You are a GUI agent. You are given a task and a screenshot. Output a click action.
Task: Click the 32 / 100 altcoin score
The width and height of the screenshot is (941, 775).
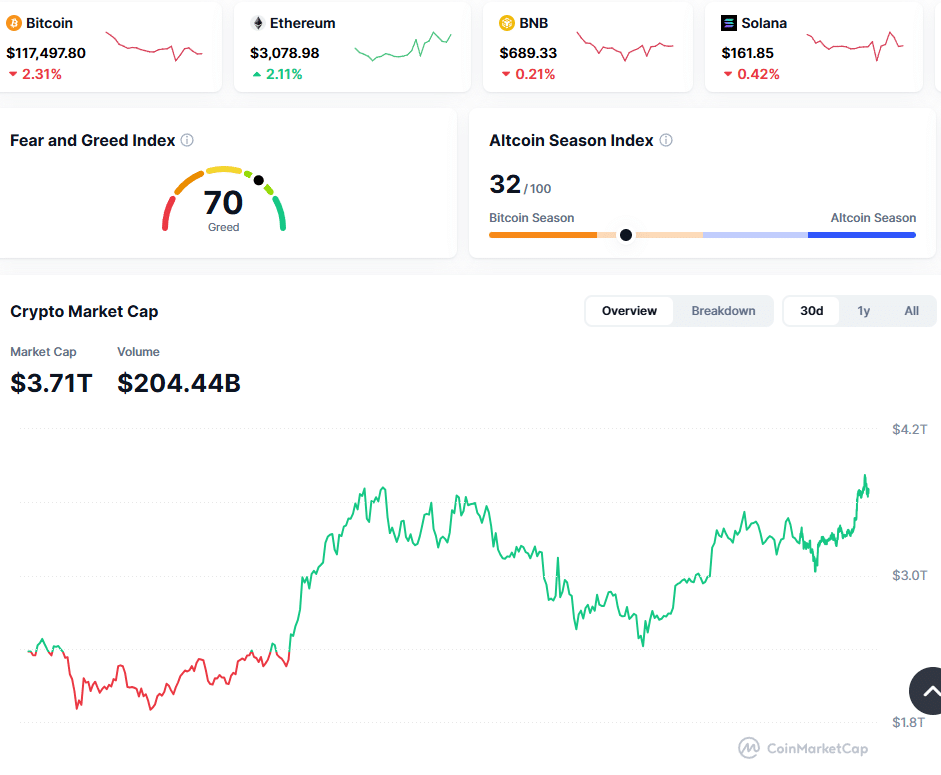point(520,184)
